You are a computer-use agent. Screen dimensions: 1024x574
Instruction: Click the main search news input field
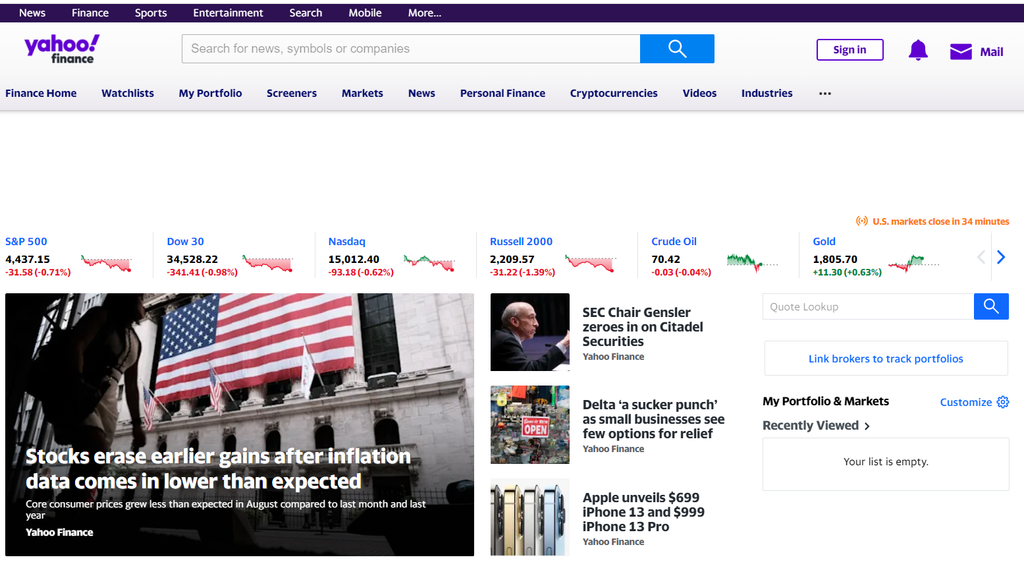411,49
